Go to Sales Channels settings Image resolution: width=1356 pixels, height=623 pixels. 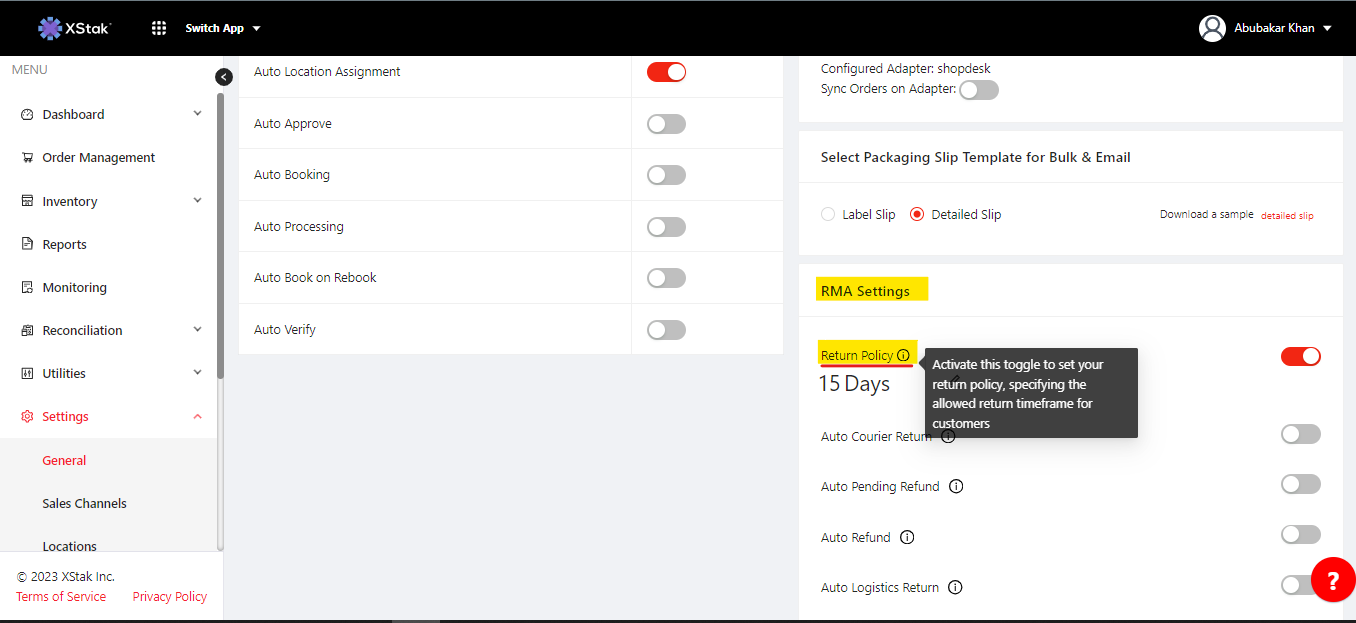[x=84, y=504]
